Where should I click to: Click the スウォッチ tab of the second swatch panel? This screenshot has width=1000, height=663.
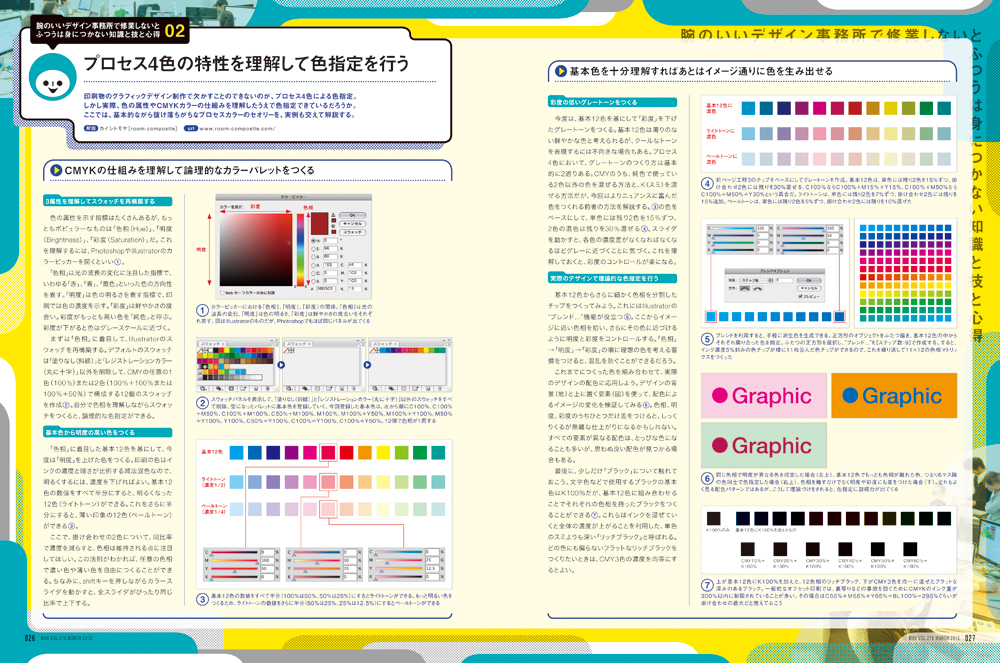tap(297, 344)
